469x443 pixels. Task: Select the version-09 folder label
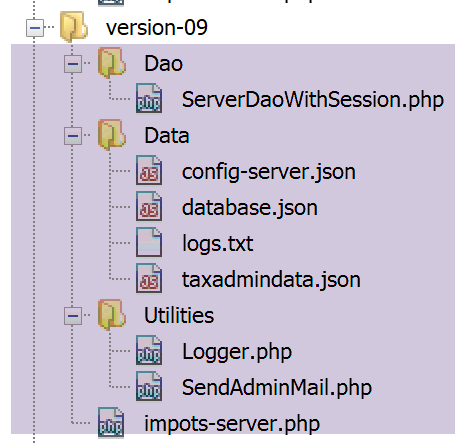click(x=157, y=27)
